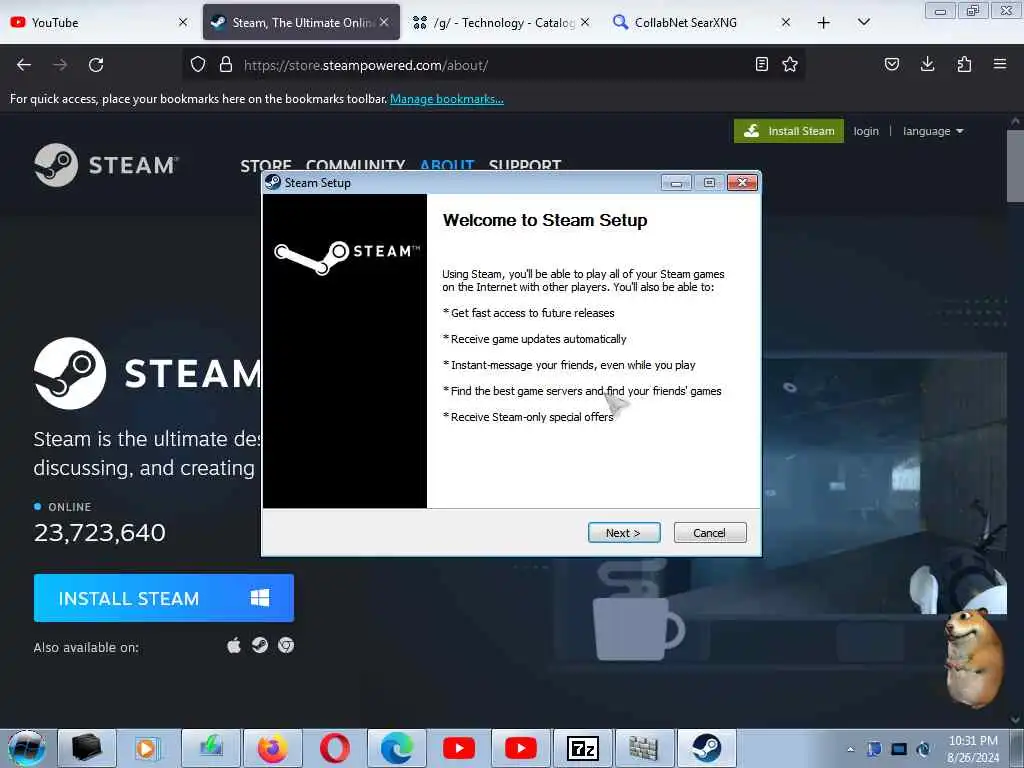The height and width of the screenshot is (768, 1024).
Task: Open a new browser tab
Action: click(x=824, y=23)
